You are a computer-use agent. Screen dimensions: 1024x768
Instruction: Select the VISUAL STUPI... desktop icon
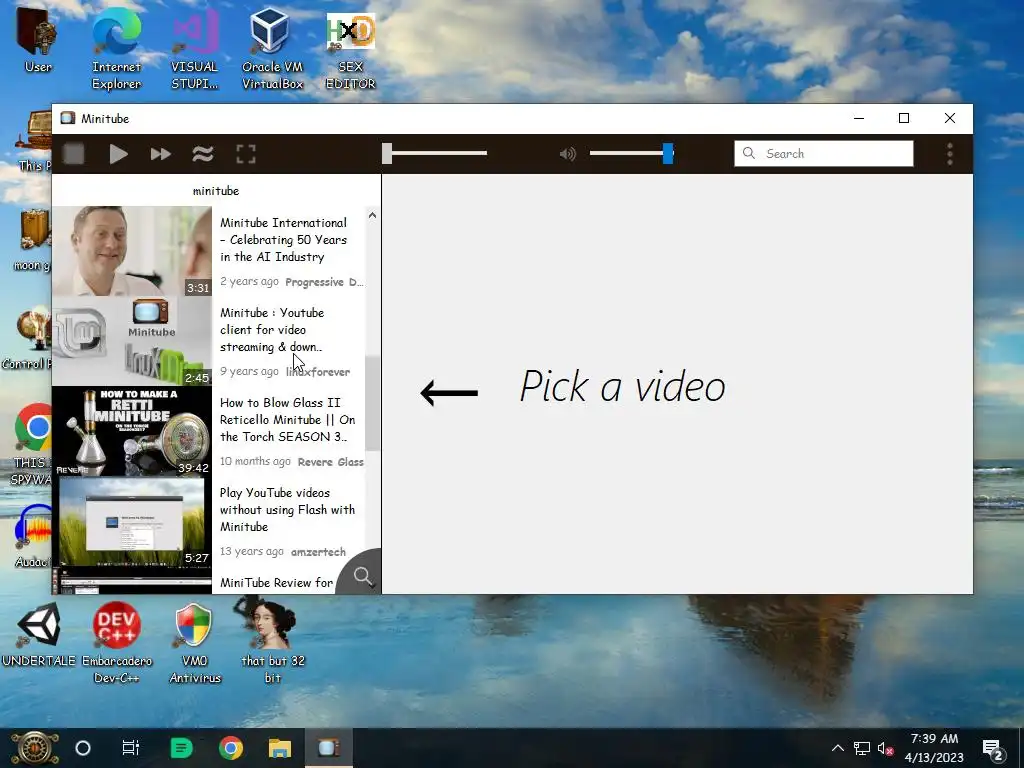pyautogui.click(x=195, y=49)
